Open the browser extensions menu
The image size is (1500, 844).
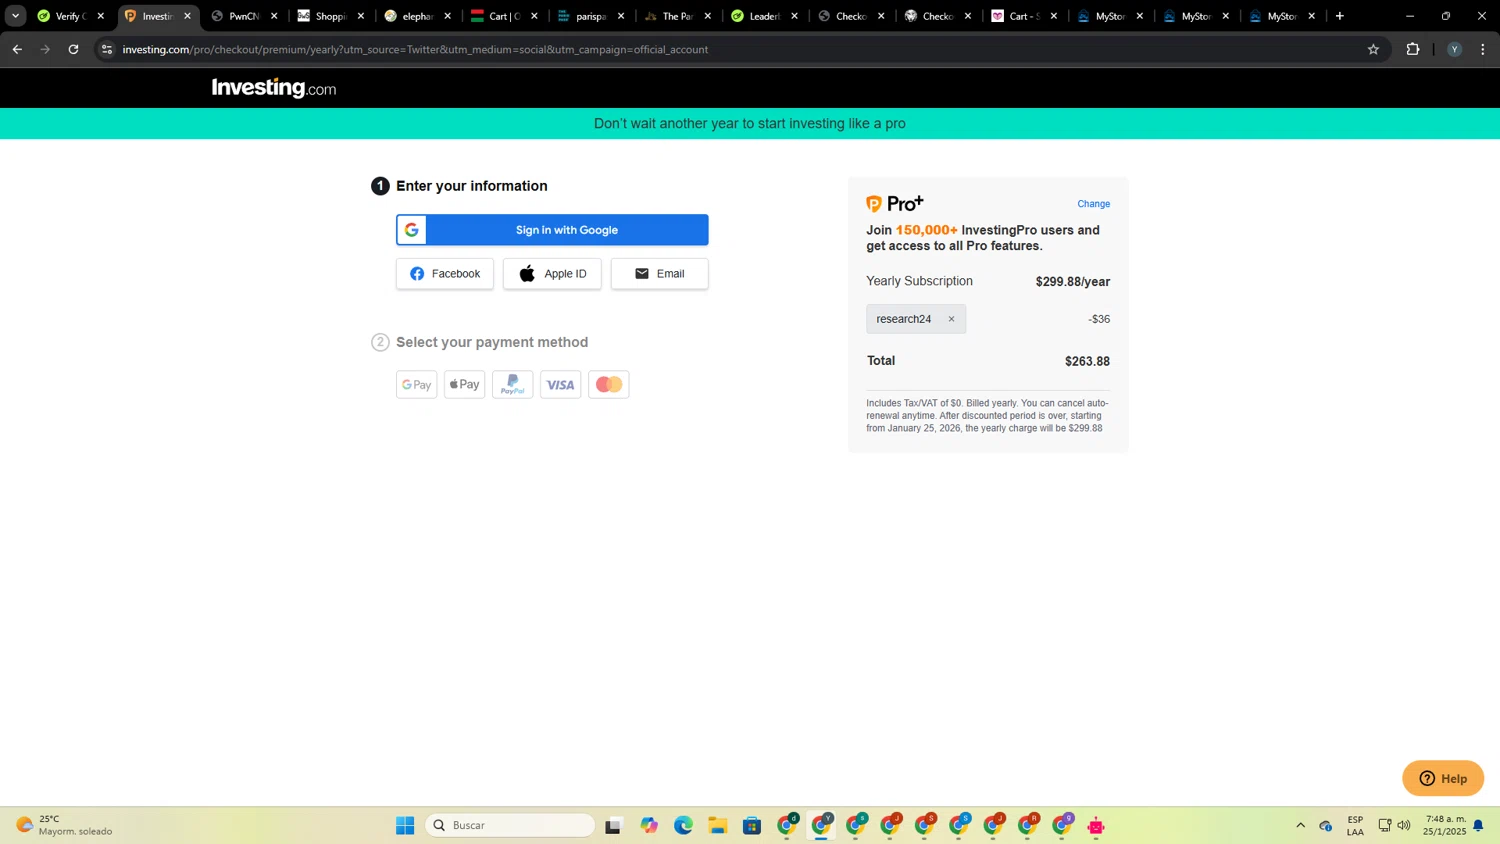pyautogui.click(x=1413, y=49)
